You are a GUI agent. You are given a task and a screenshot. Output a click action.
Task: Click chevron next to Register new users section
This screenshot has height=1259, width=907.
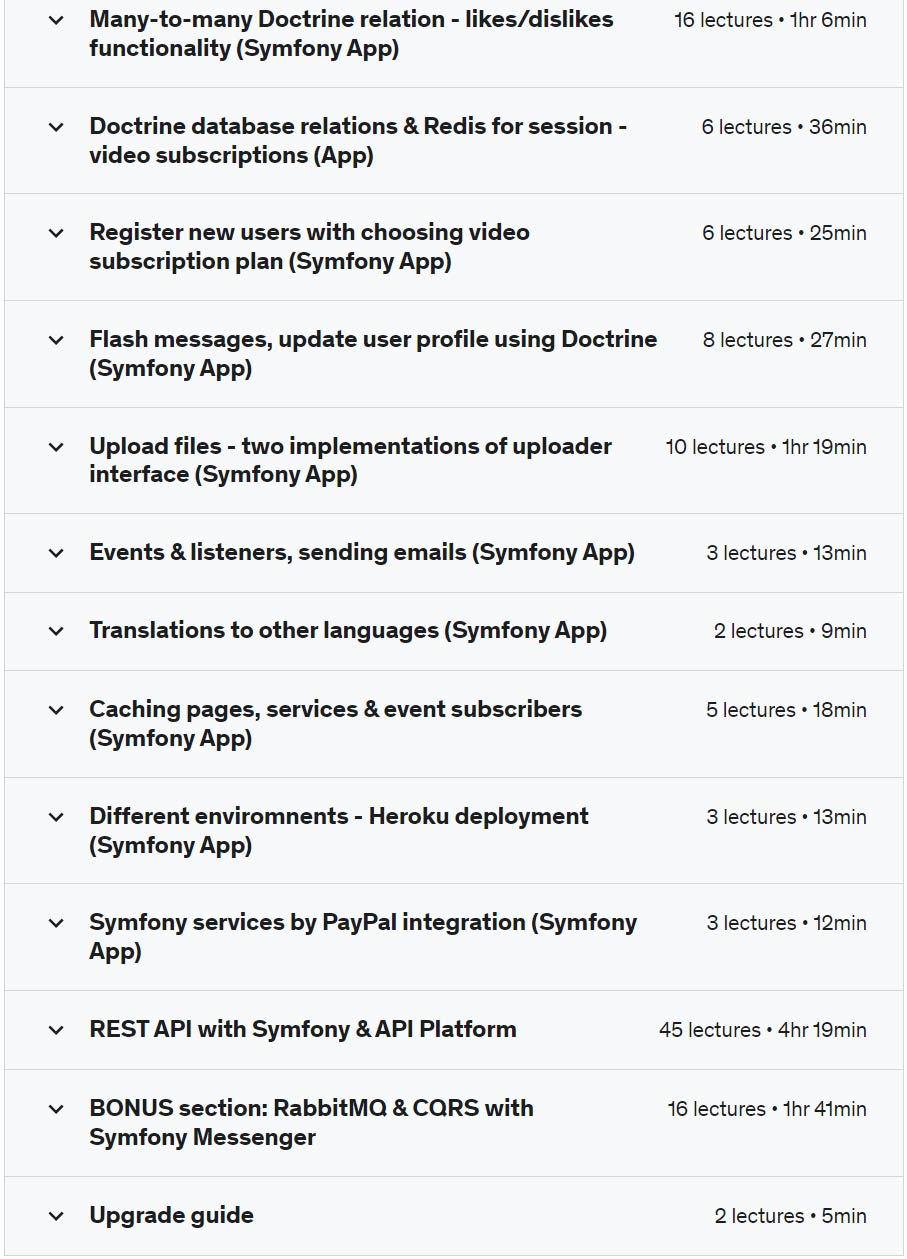tap(56, 233)
